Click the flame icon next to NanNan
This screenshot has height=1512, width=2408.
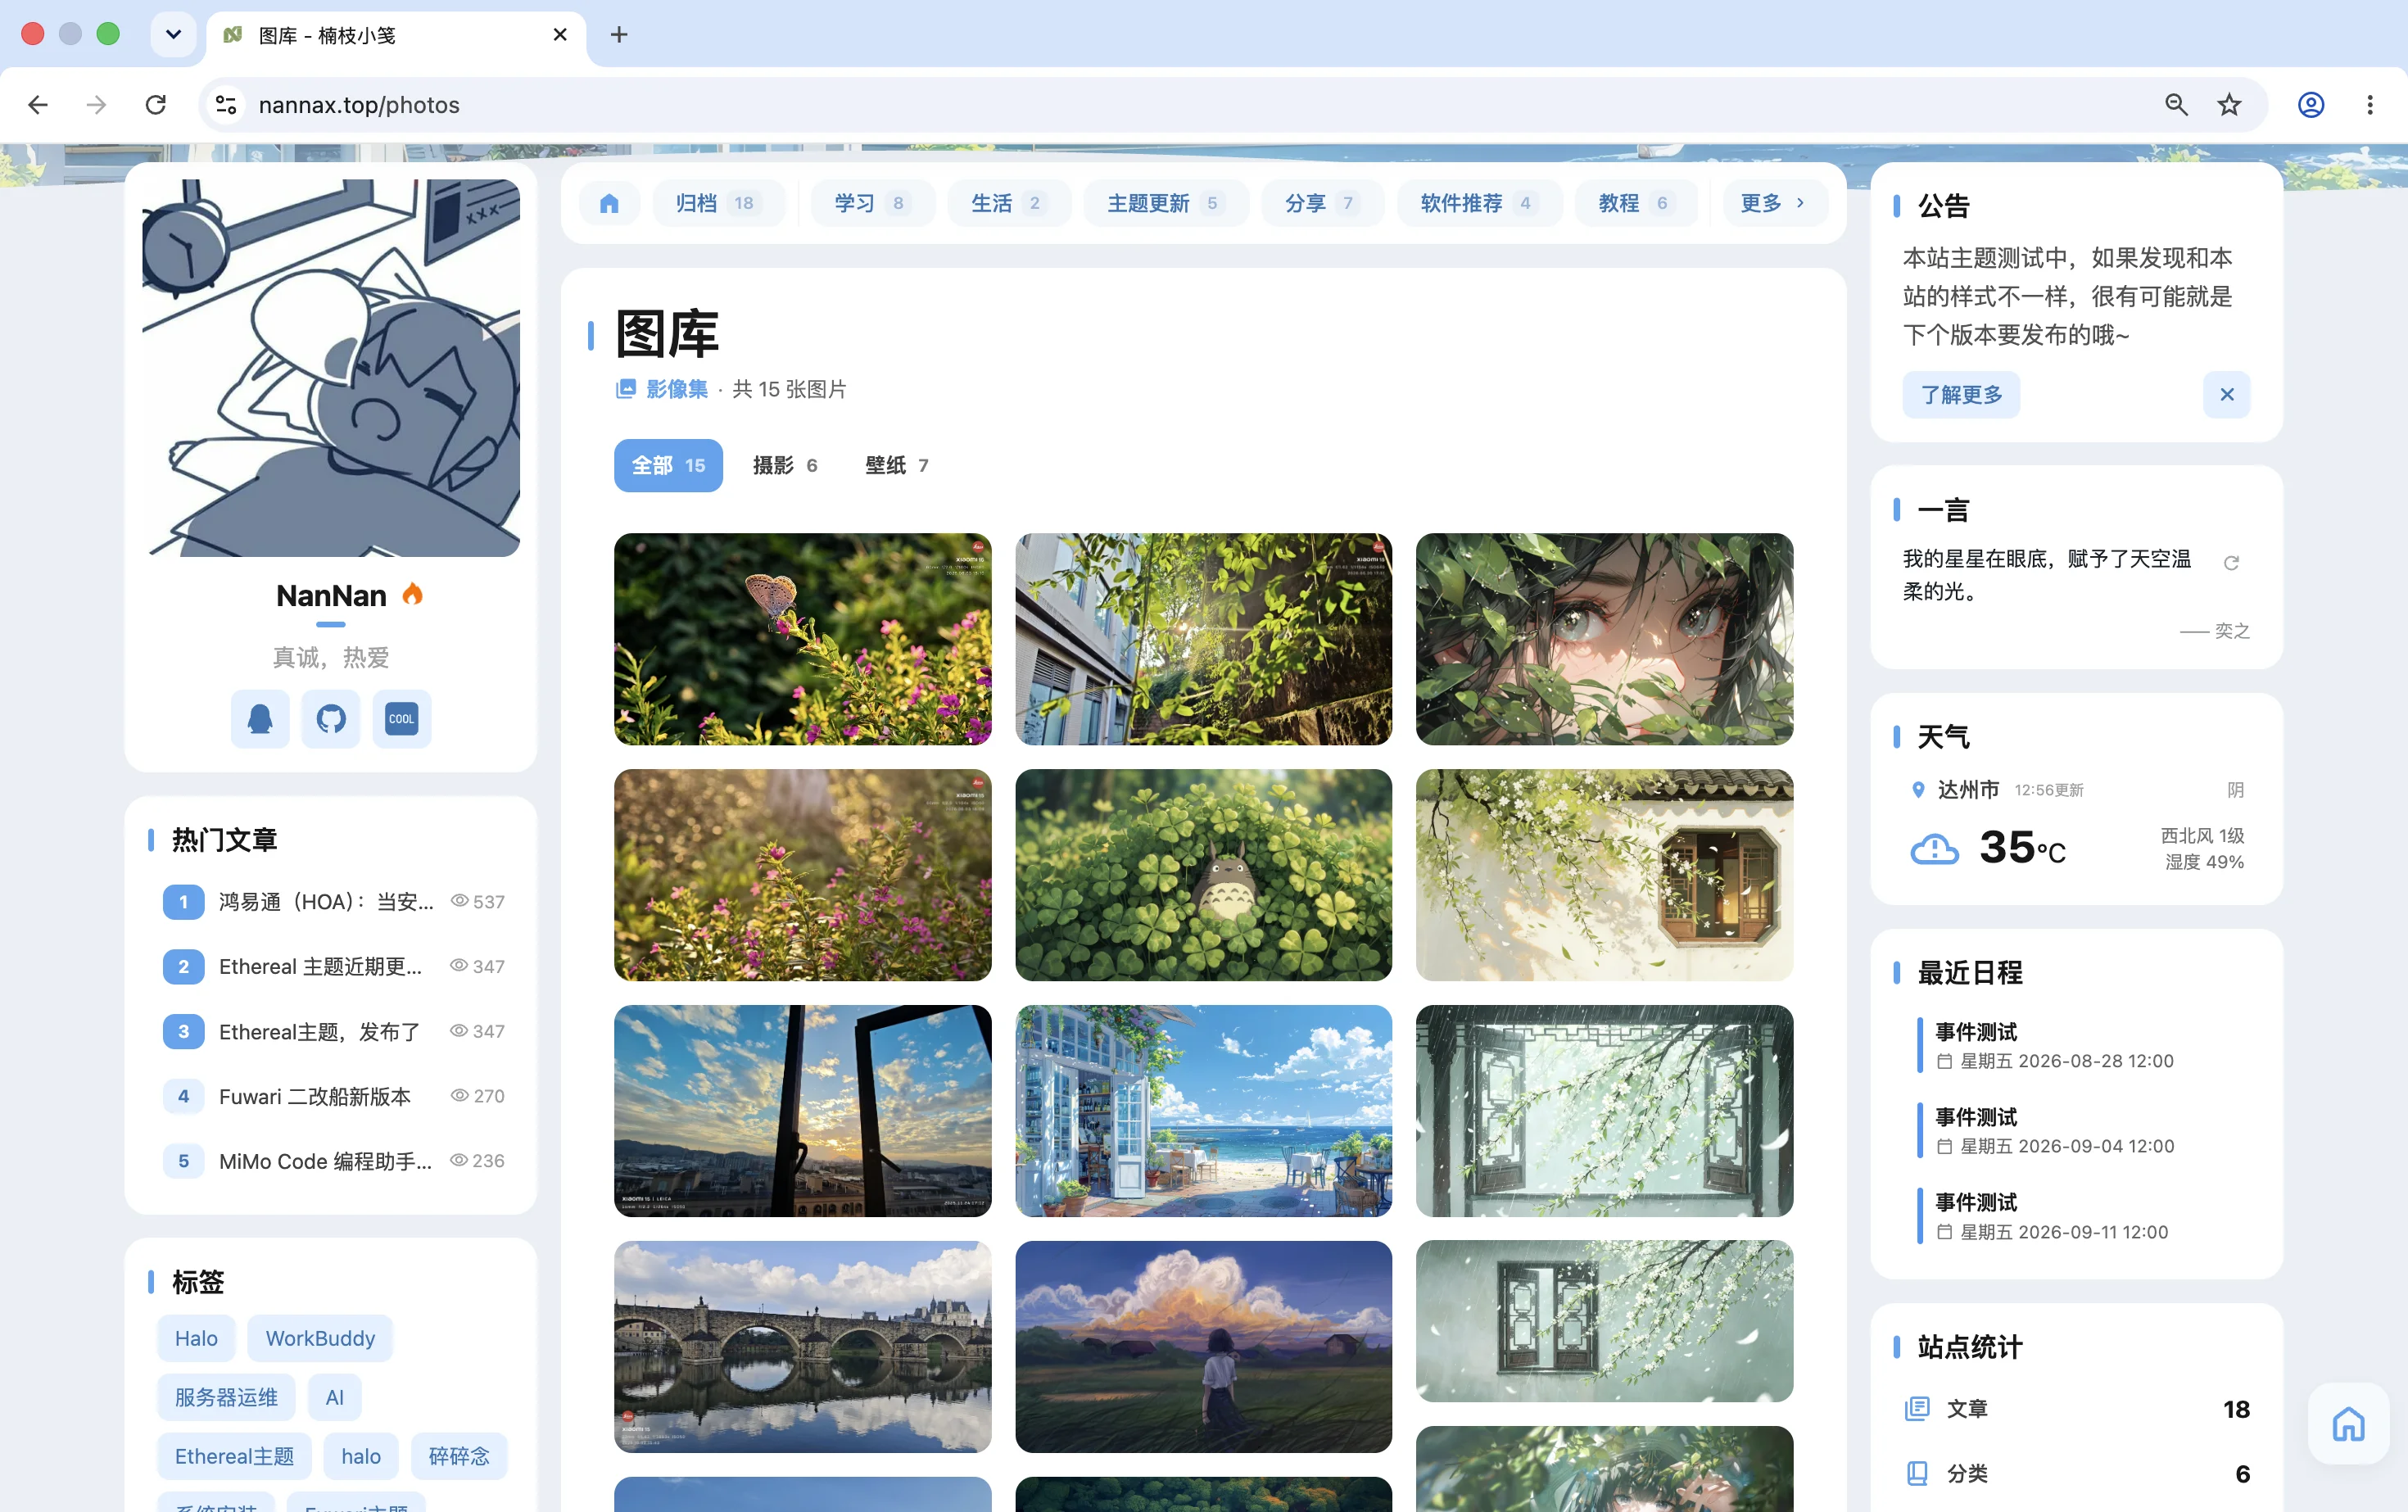tap(412, 595)
